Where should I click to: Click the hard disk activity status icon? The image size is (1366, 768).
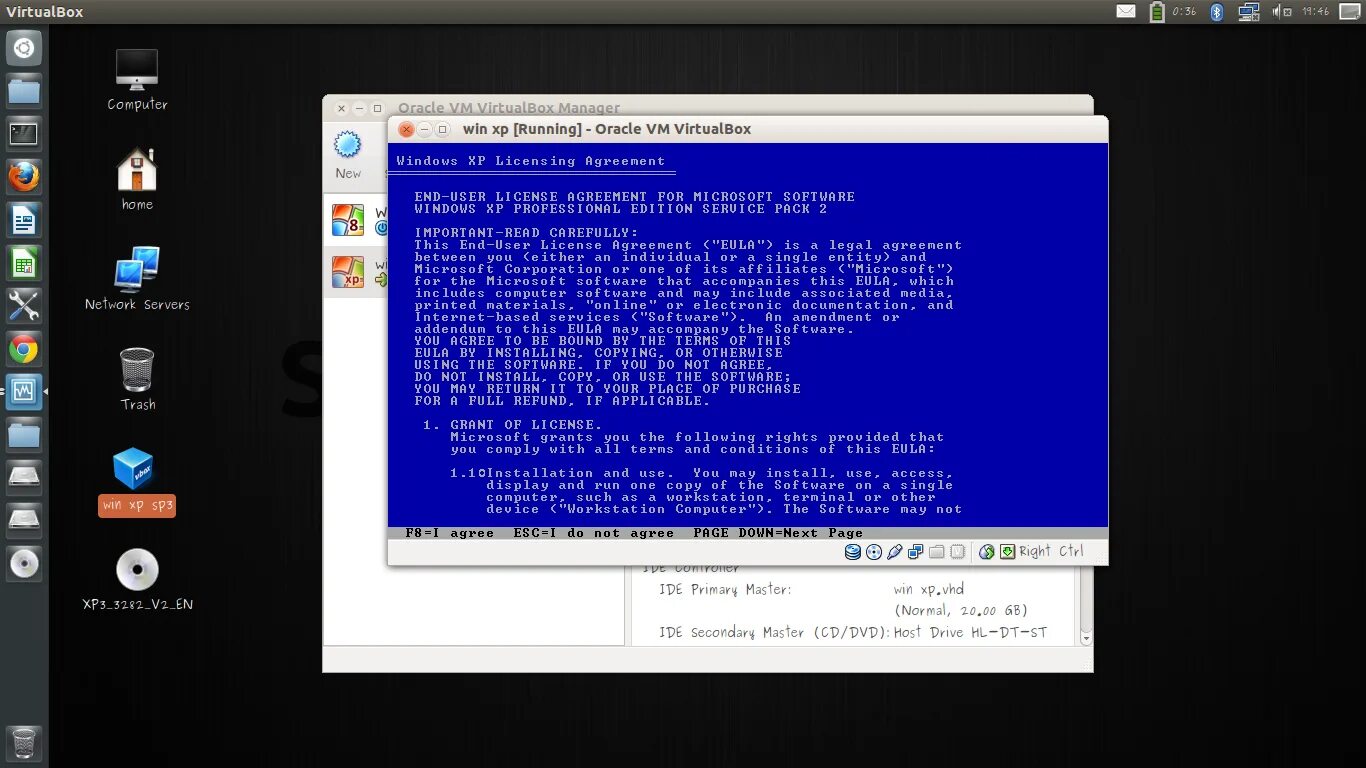pyautogui.click(x=852, y=552)
